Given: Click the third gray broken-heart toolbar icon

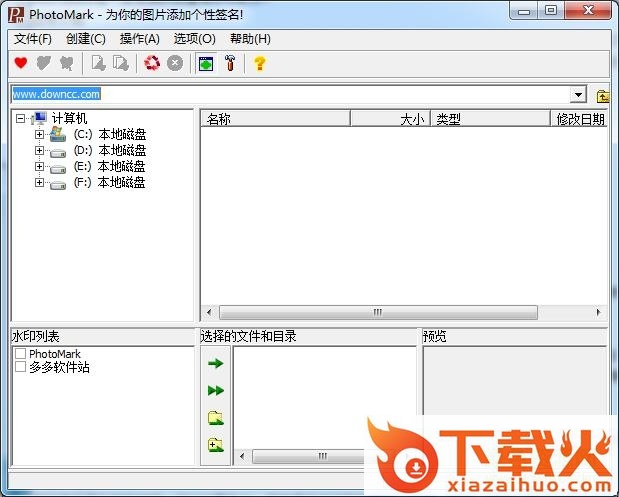Looking at the screenshot, I should tap(66, 63).
